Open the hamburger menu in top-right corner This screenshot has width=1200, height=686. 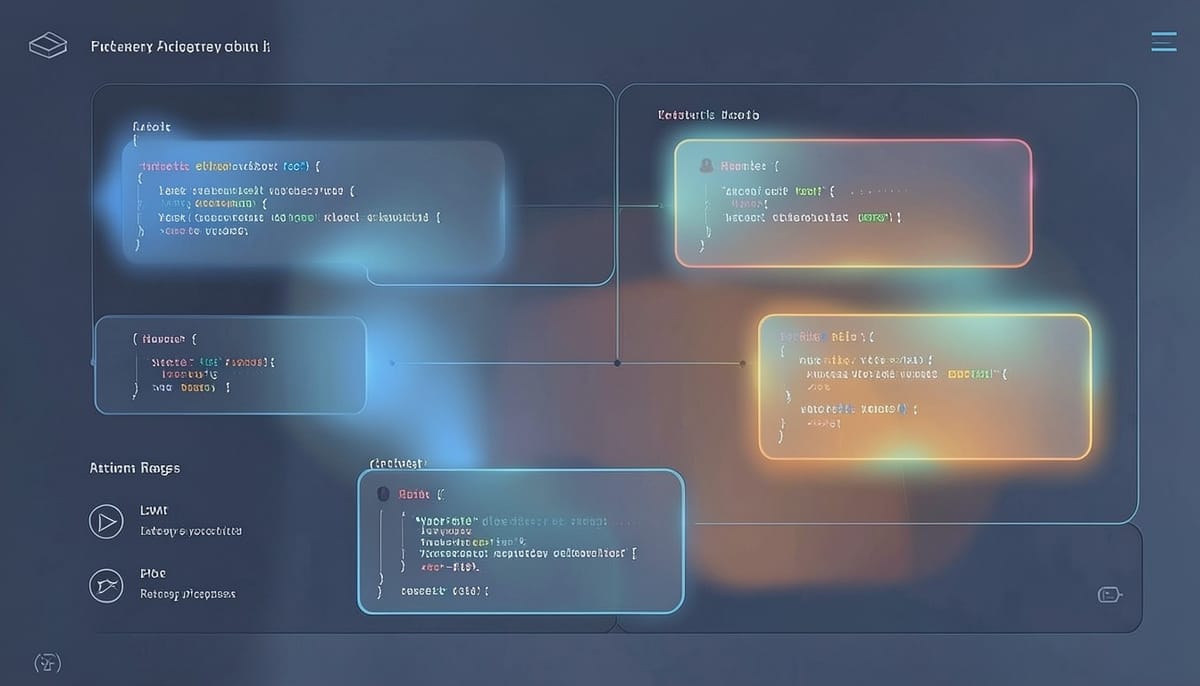point(1163,41)
